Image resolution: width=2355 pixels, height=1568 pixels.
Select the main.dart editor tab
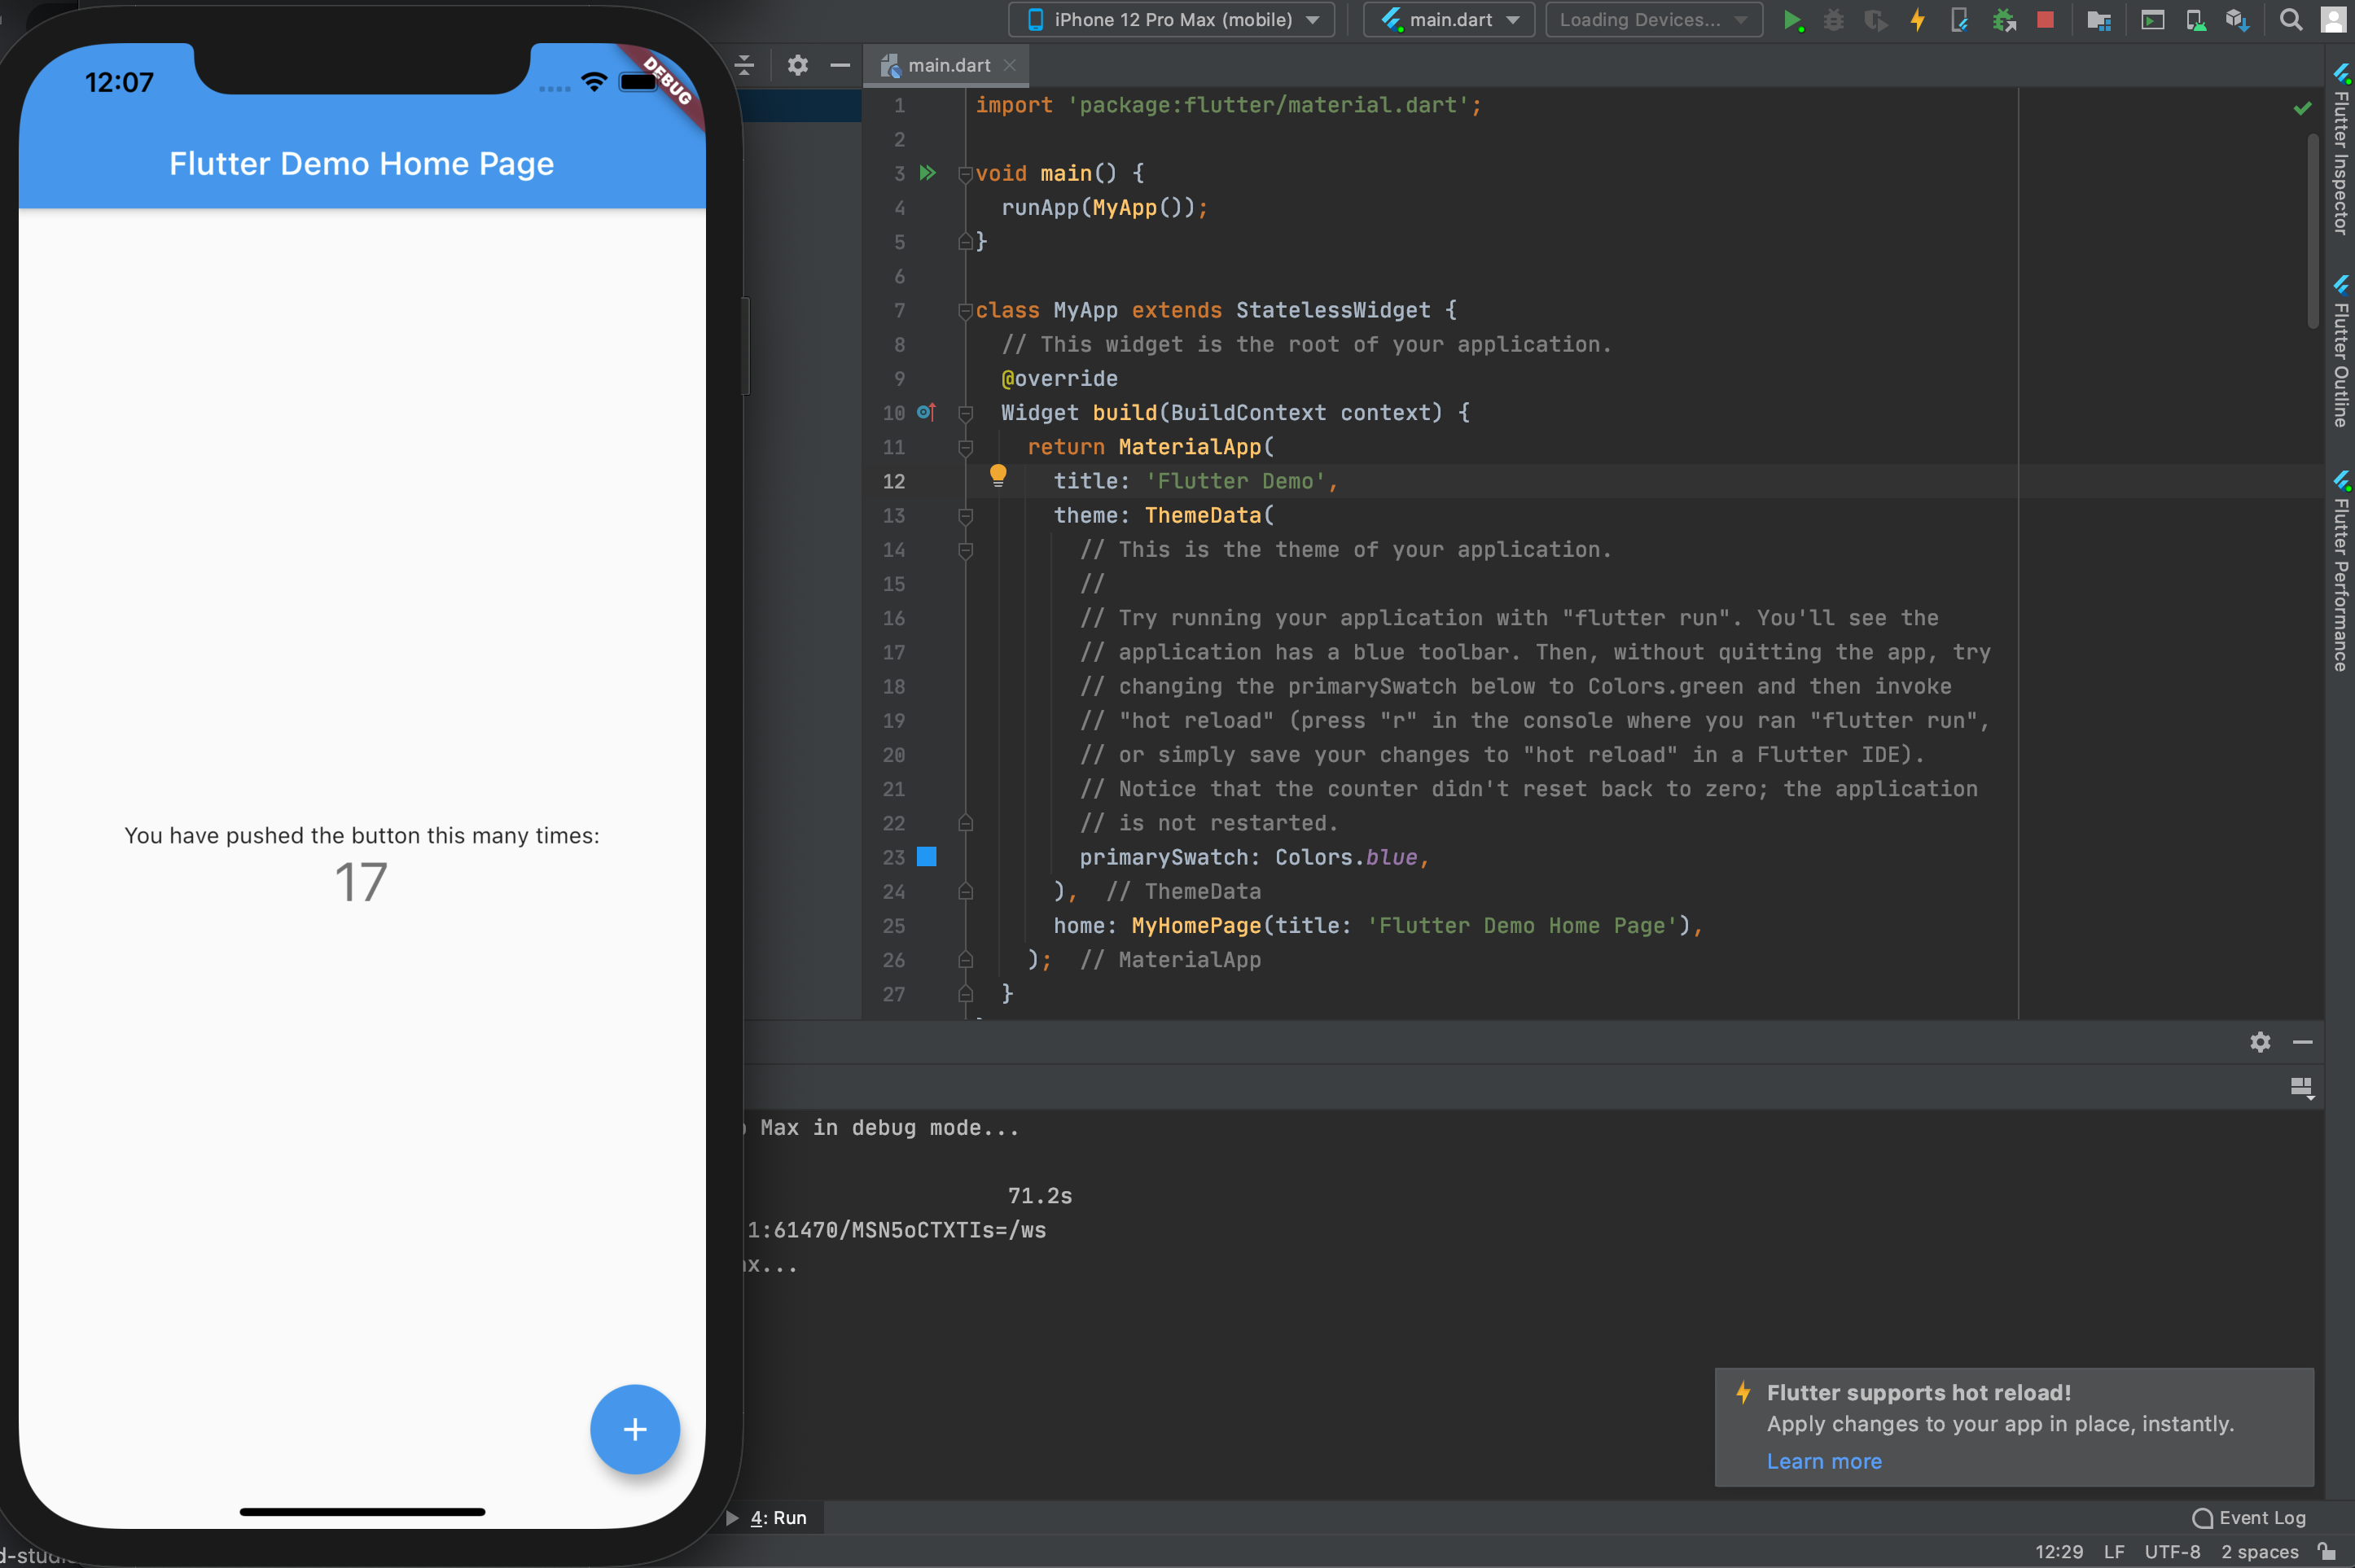coord(947,65)
